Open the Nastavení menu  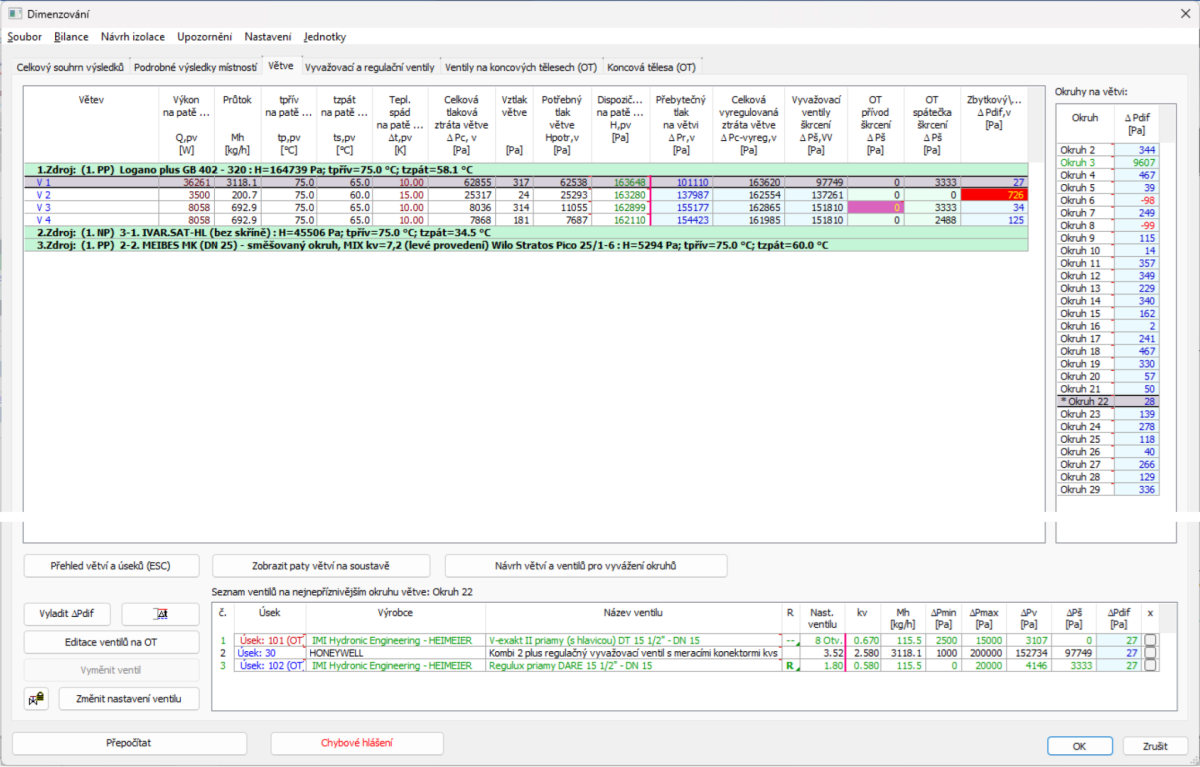(x=269, y=37)
